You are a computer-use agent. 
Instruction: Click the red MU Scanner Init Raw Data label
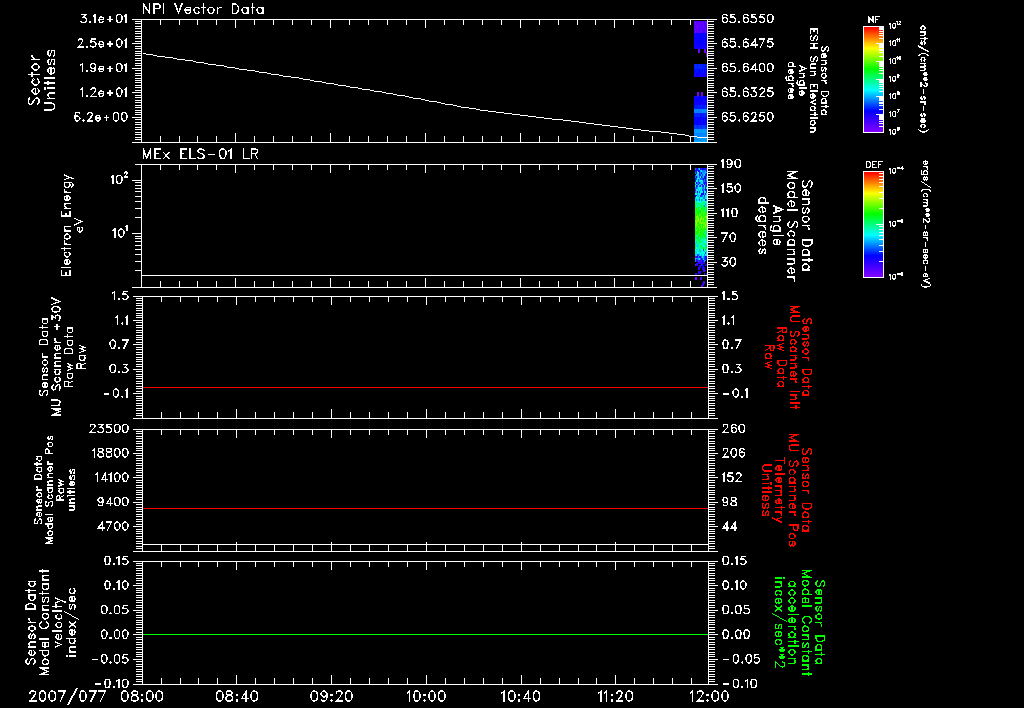point(786,357)
